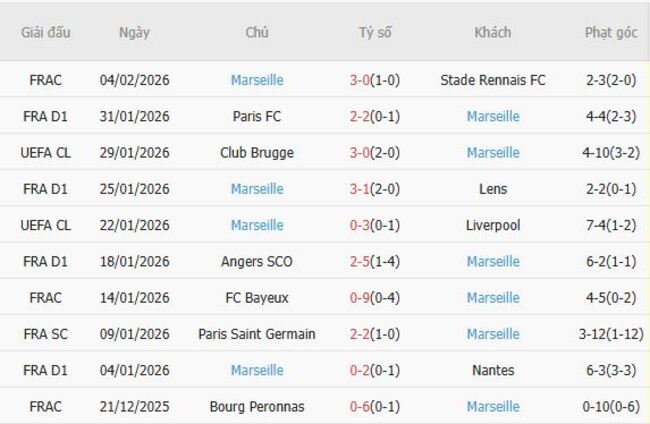Open the Paris Saint Germain team link
Screen dimensions: 650x424
[257, 334]
